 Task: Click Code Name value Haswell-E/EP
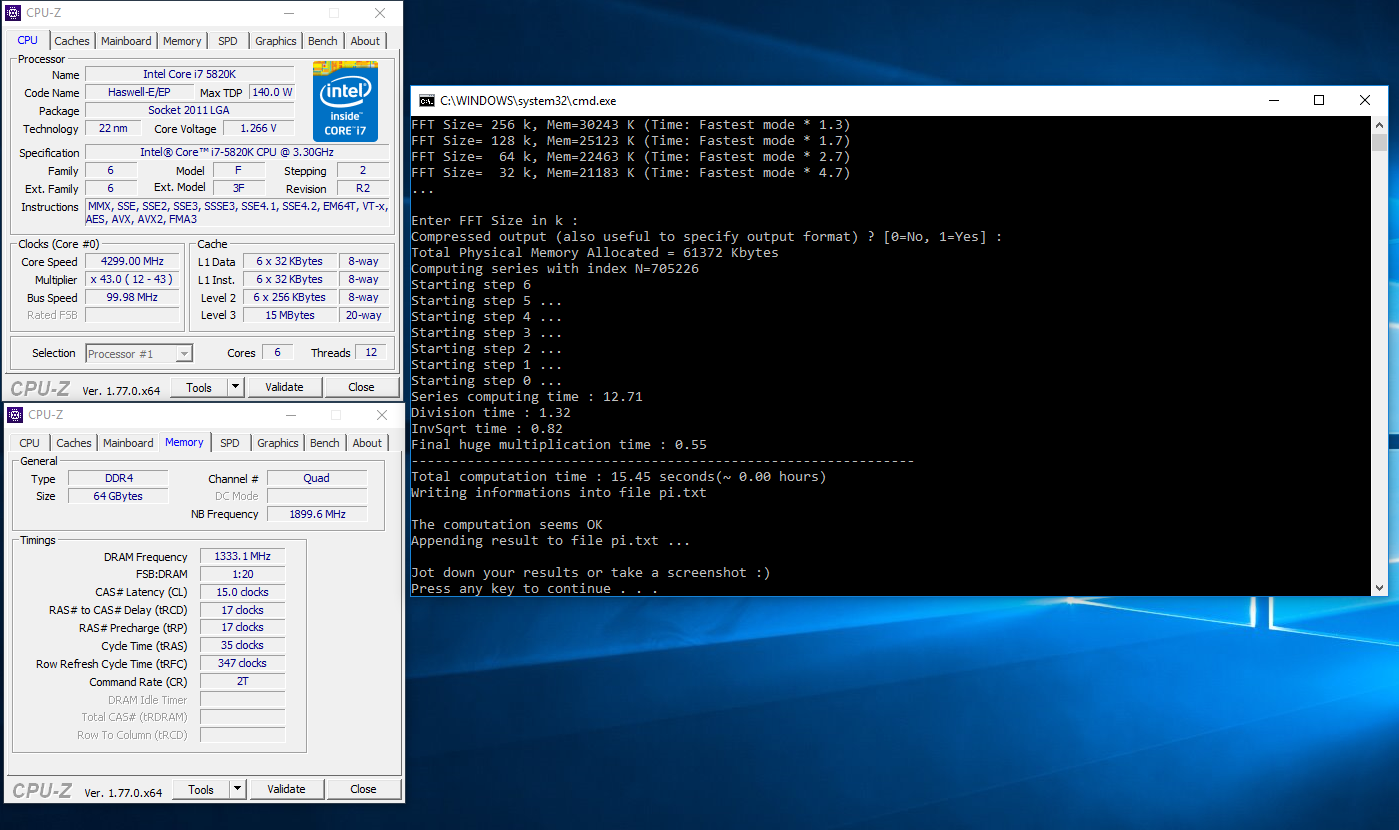click(x=139, y=92)
